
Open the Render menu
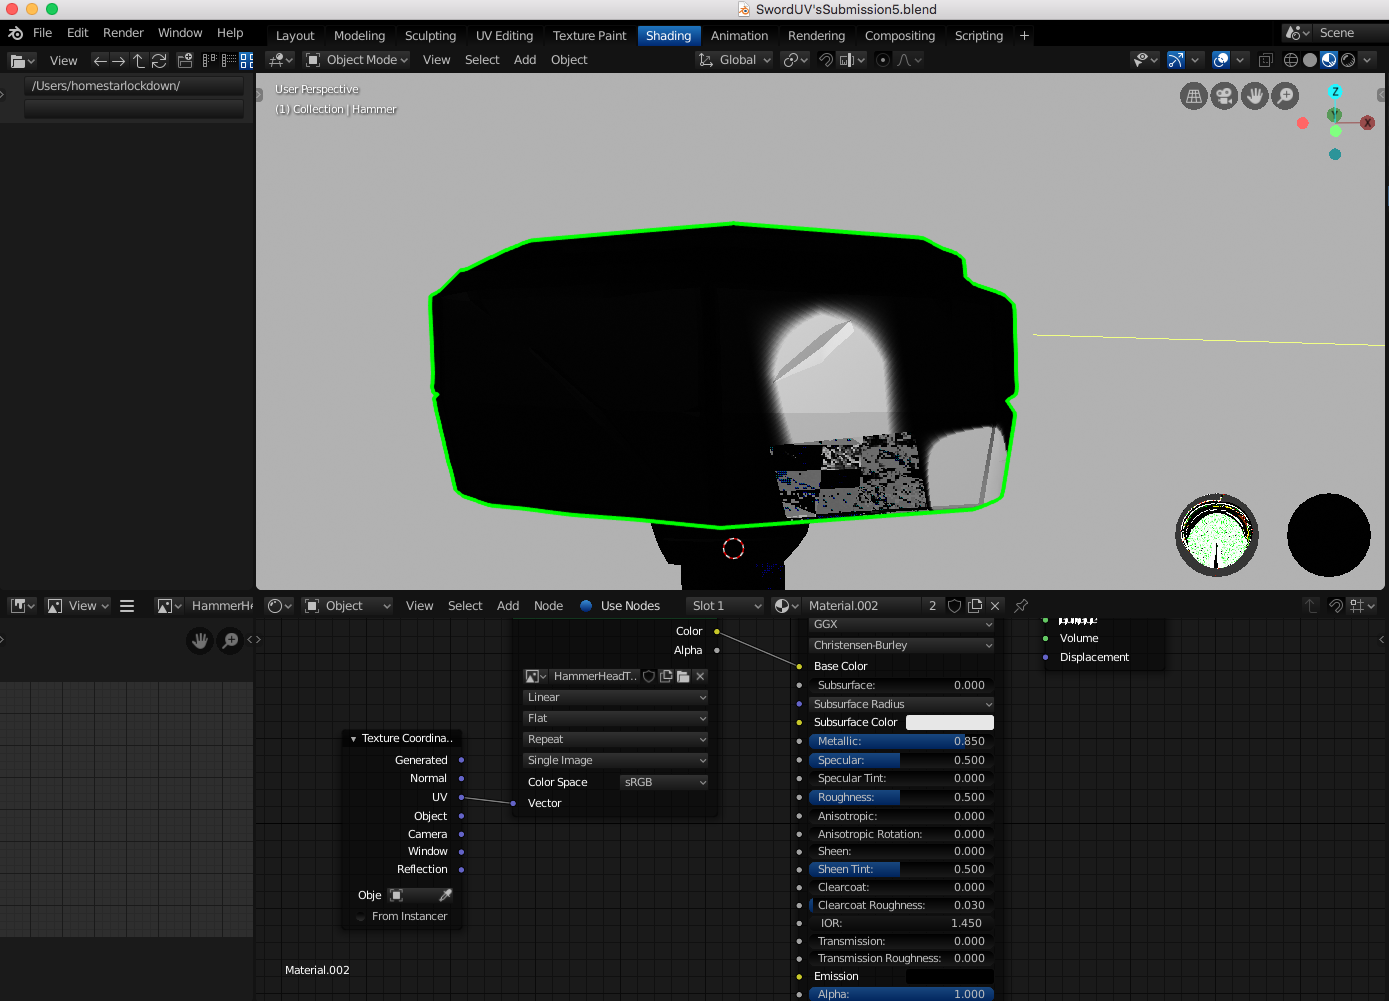coord(123,33)
